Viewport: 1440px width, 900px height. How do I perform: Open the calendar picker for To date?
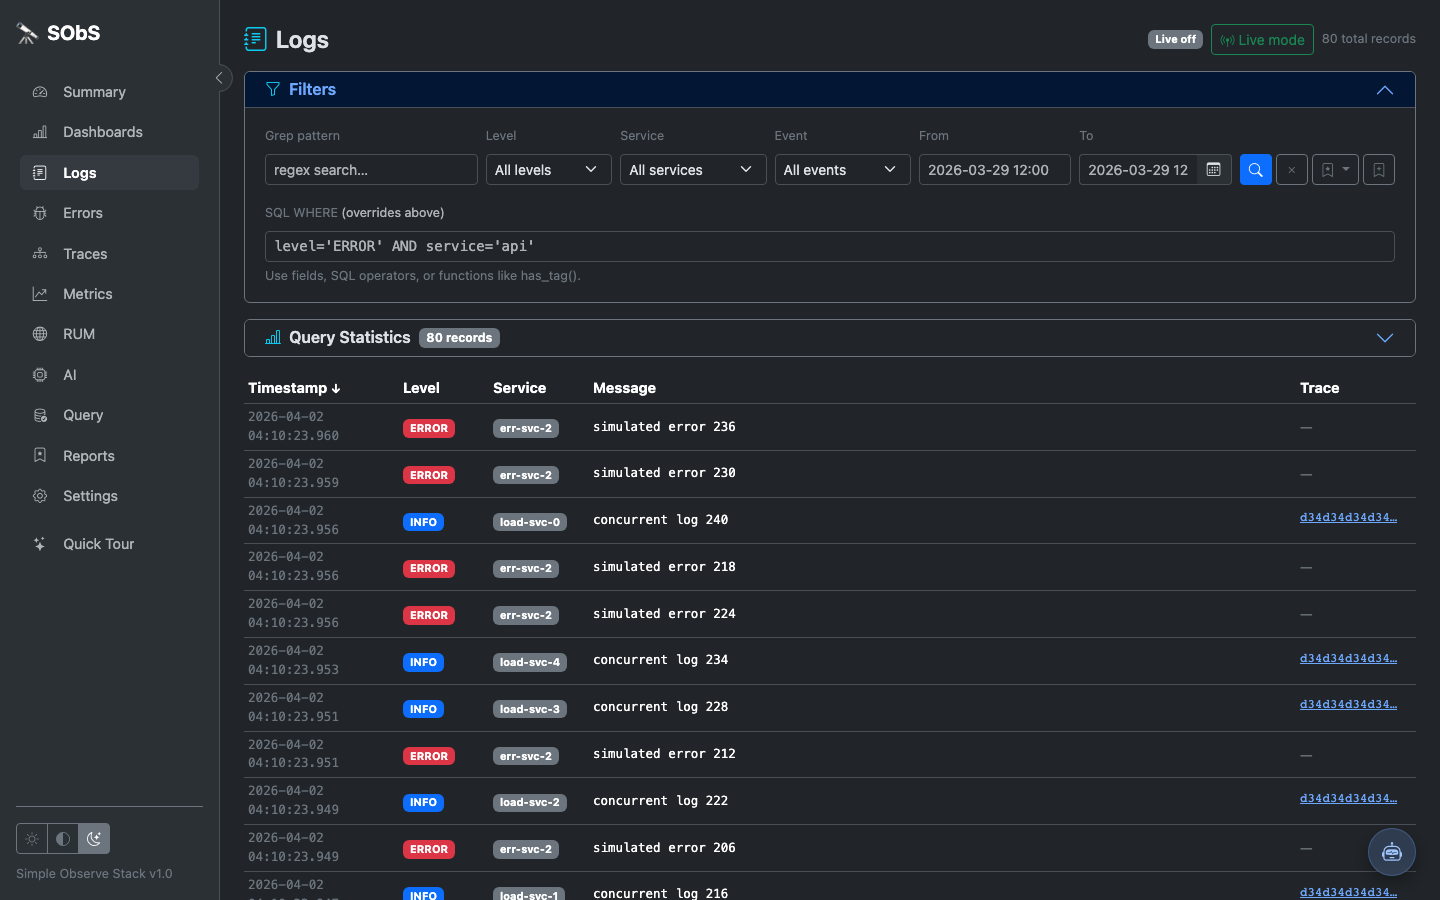[x=1214, y=170]
